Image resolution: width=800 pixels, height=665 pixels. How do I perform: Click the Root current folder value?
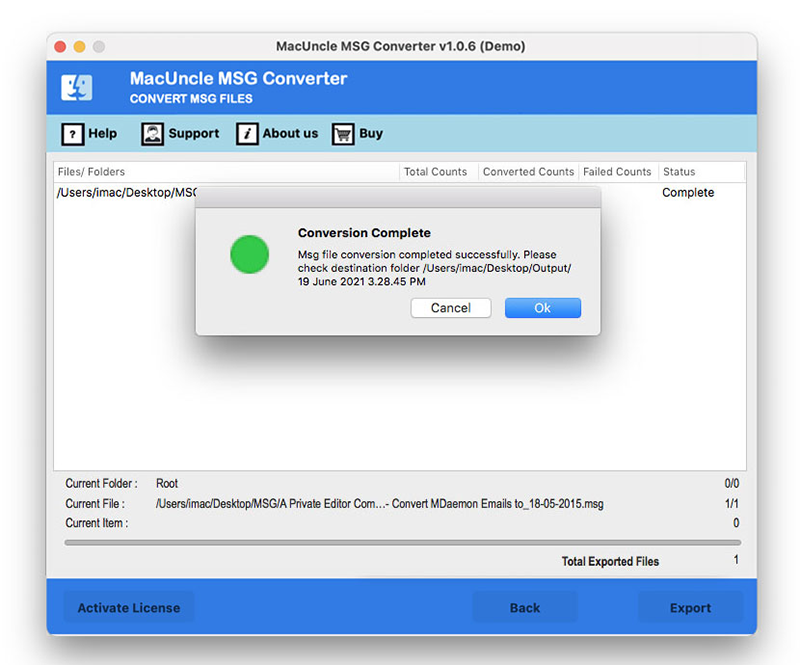[167, 483]
